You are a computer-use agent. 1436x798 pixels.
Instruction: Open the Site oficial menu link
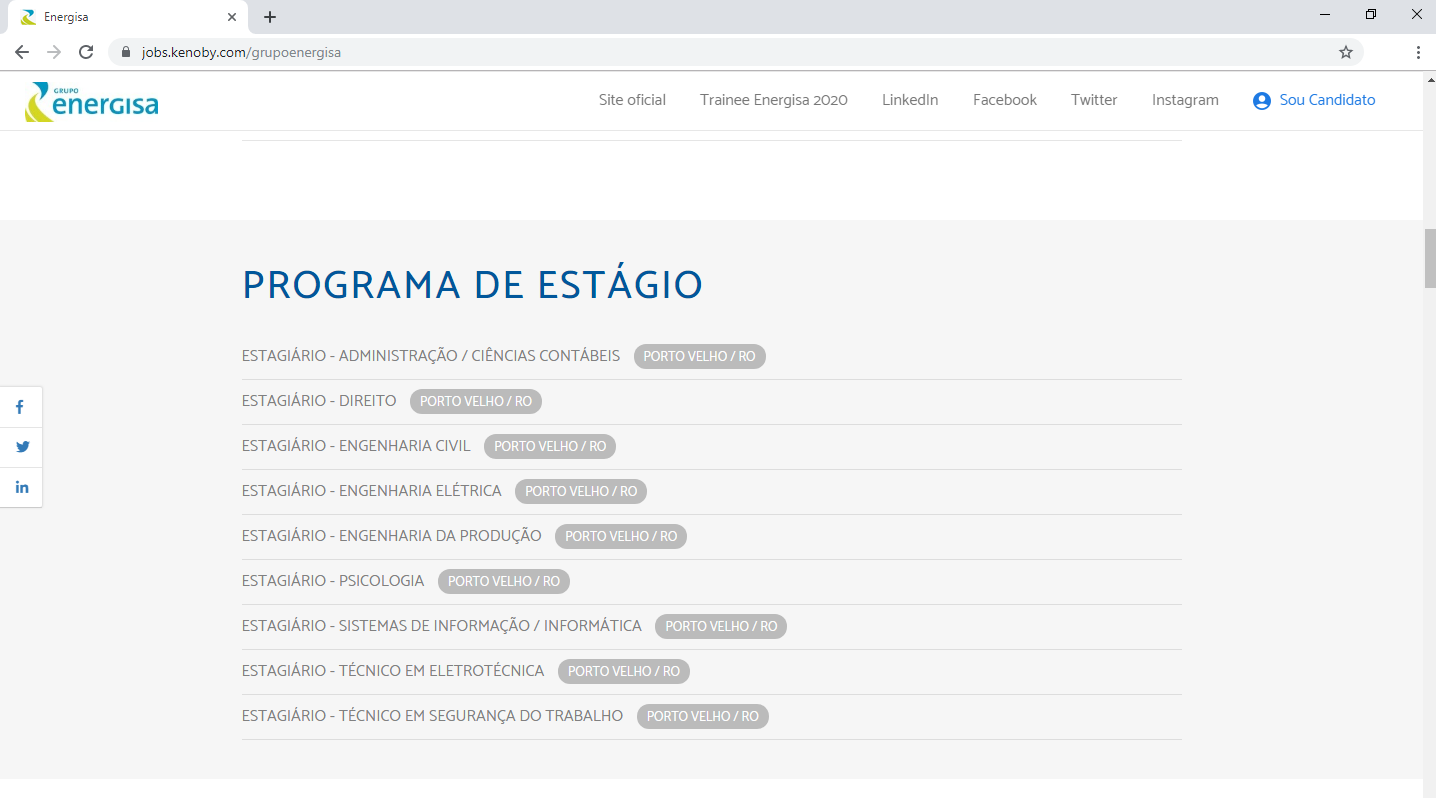pyautogui.click(x=632, y=100)
